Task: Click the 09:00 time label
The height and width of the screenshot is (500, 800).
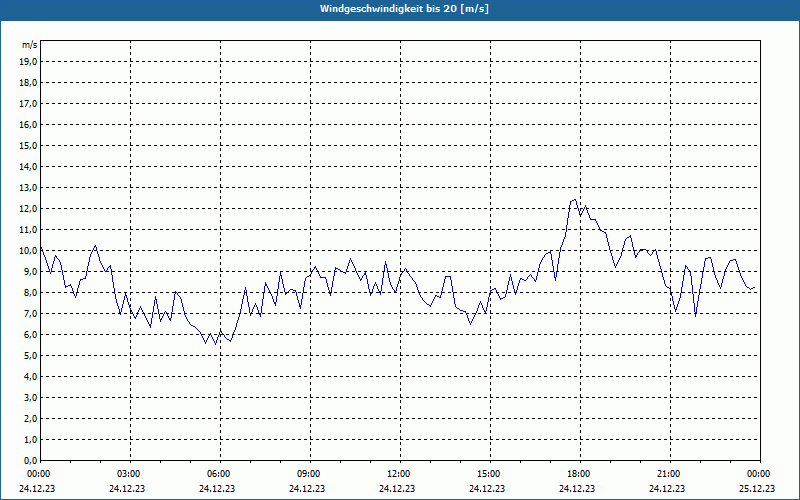Action: pos(309,474)
